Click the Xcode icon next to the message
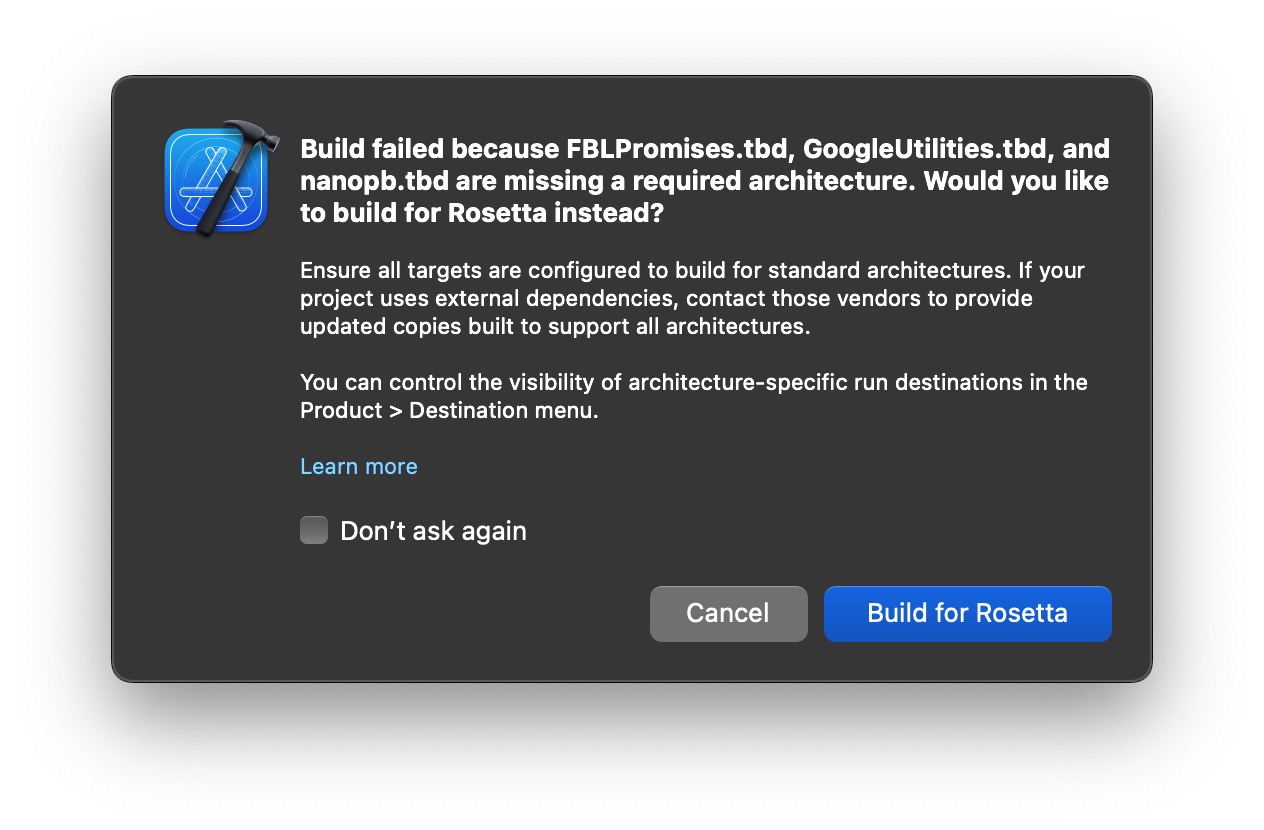 [217, 180]
